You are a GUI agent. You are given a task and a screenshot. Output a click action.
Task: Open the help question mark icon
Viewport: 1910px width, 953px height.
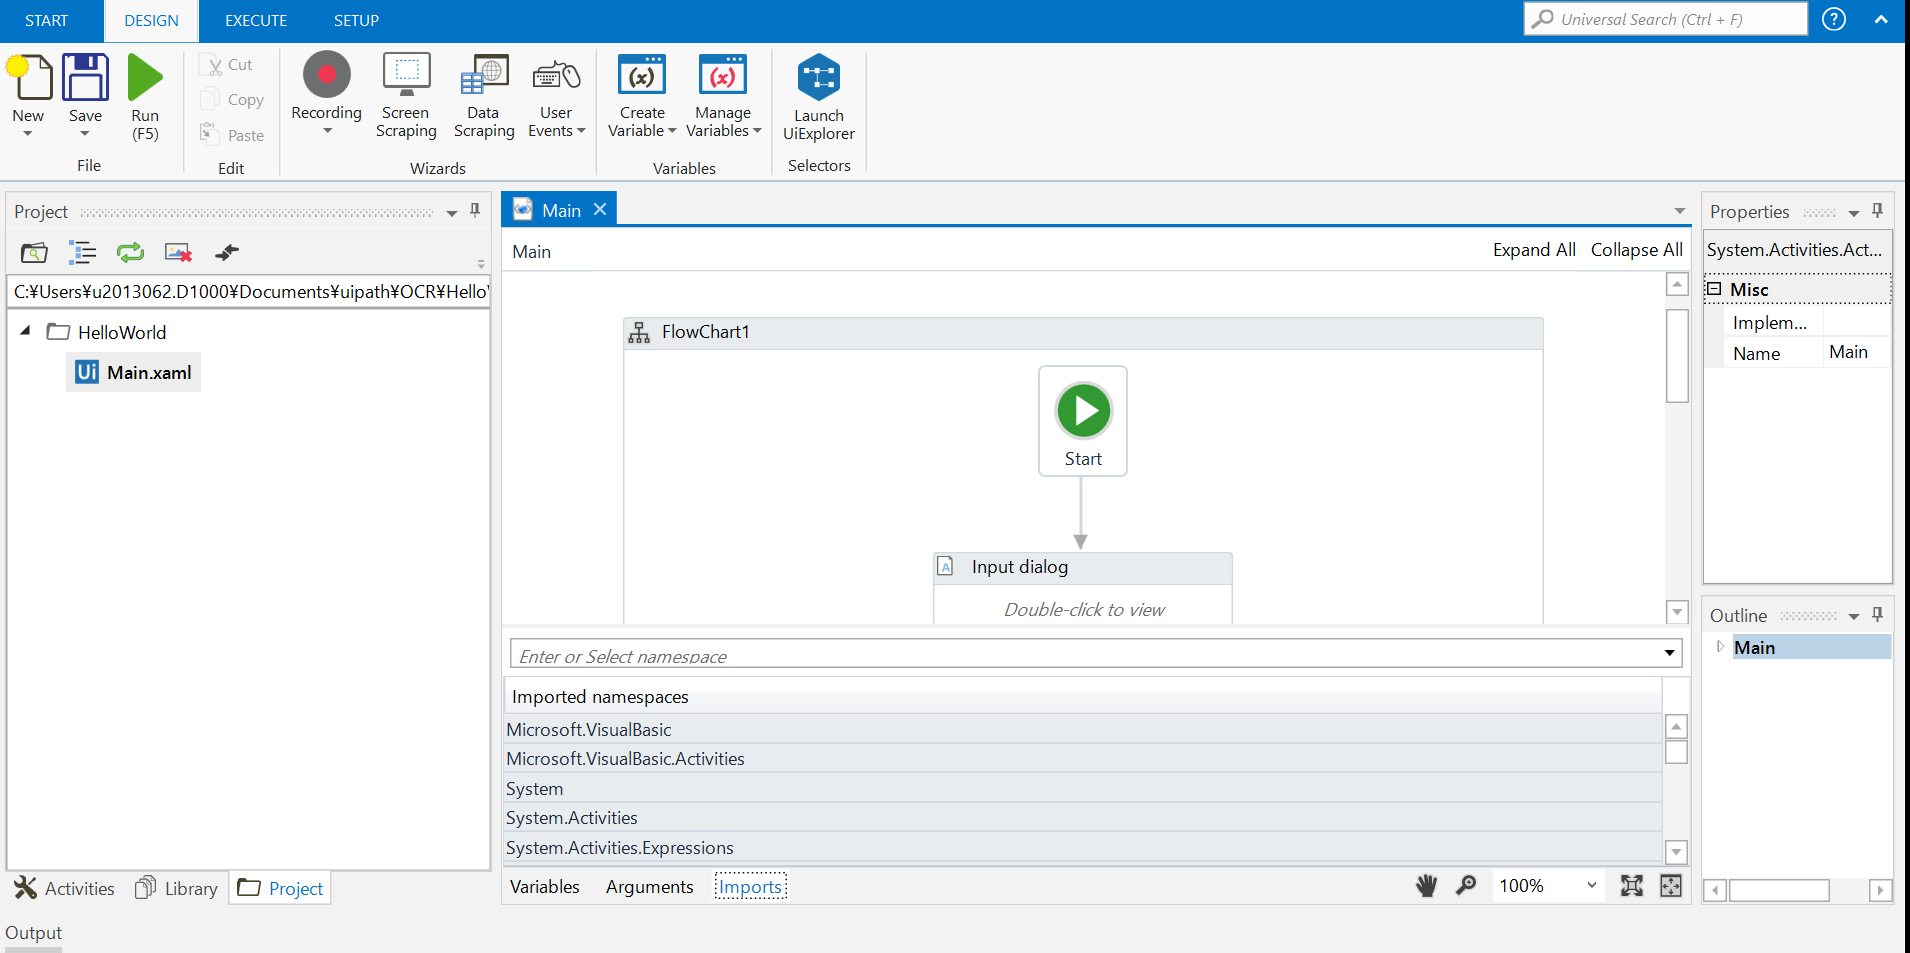1834,19
